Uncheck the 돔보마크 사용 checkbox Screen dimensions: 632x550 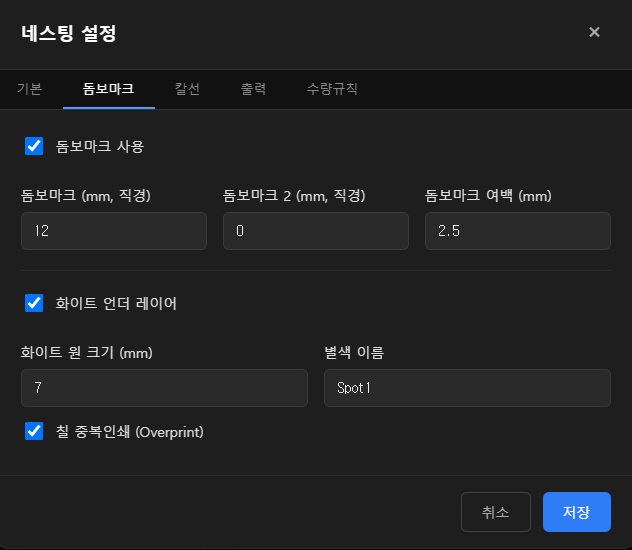34,146
